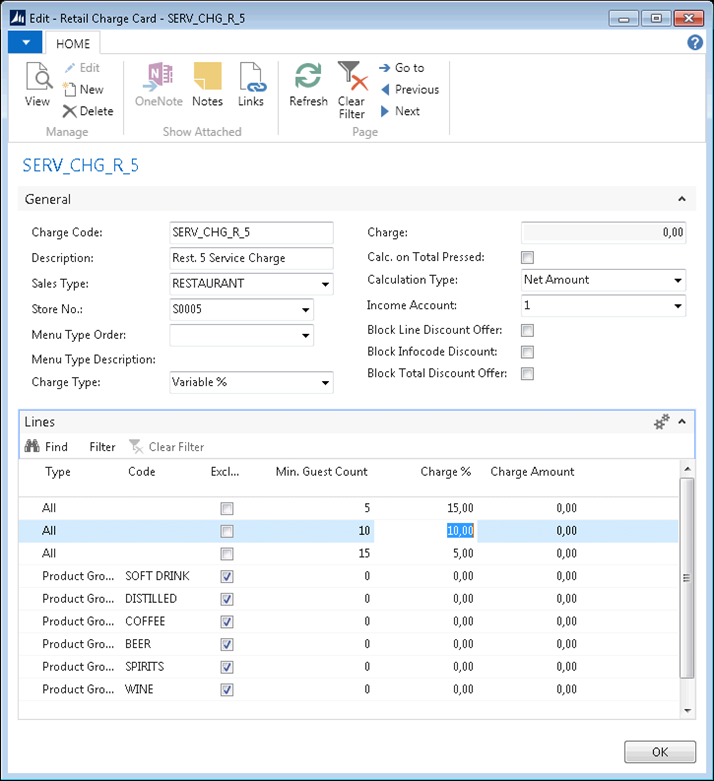Toggle Block Line Discount Offer checkbox
The width and height of the screenshot is (714, 781).
[527, 329]
